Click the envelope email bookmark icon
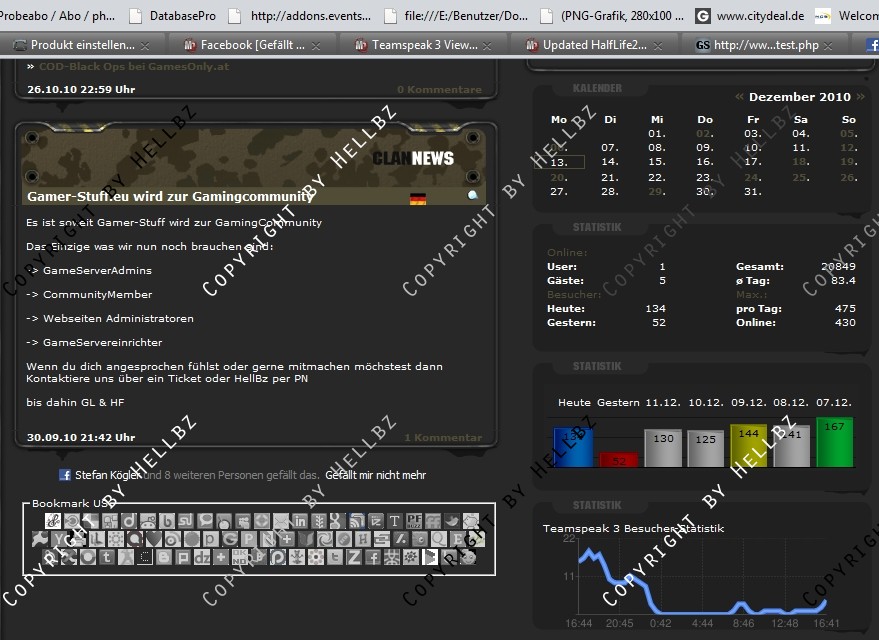Screen dimensions: 879x640 pos(281,521)
